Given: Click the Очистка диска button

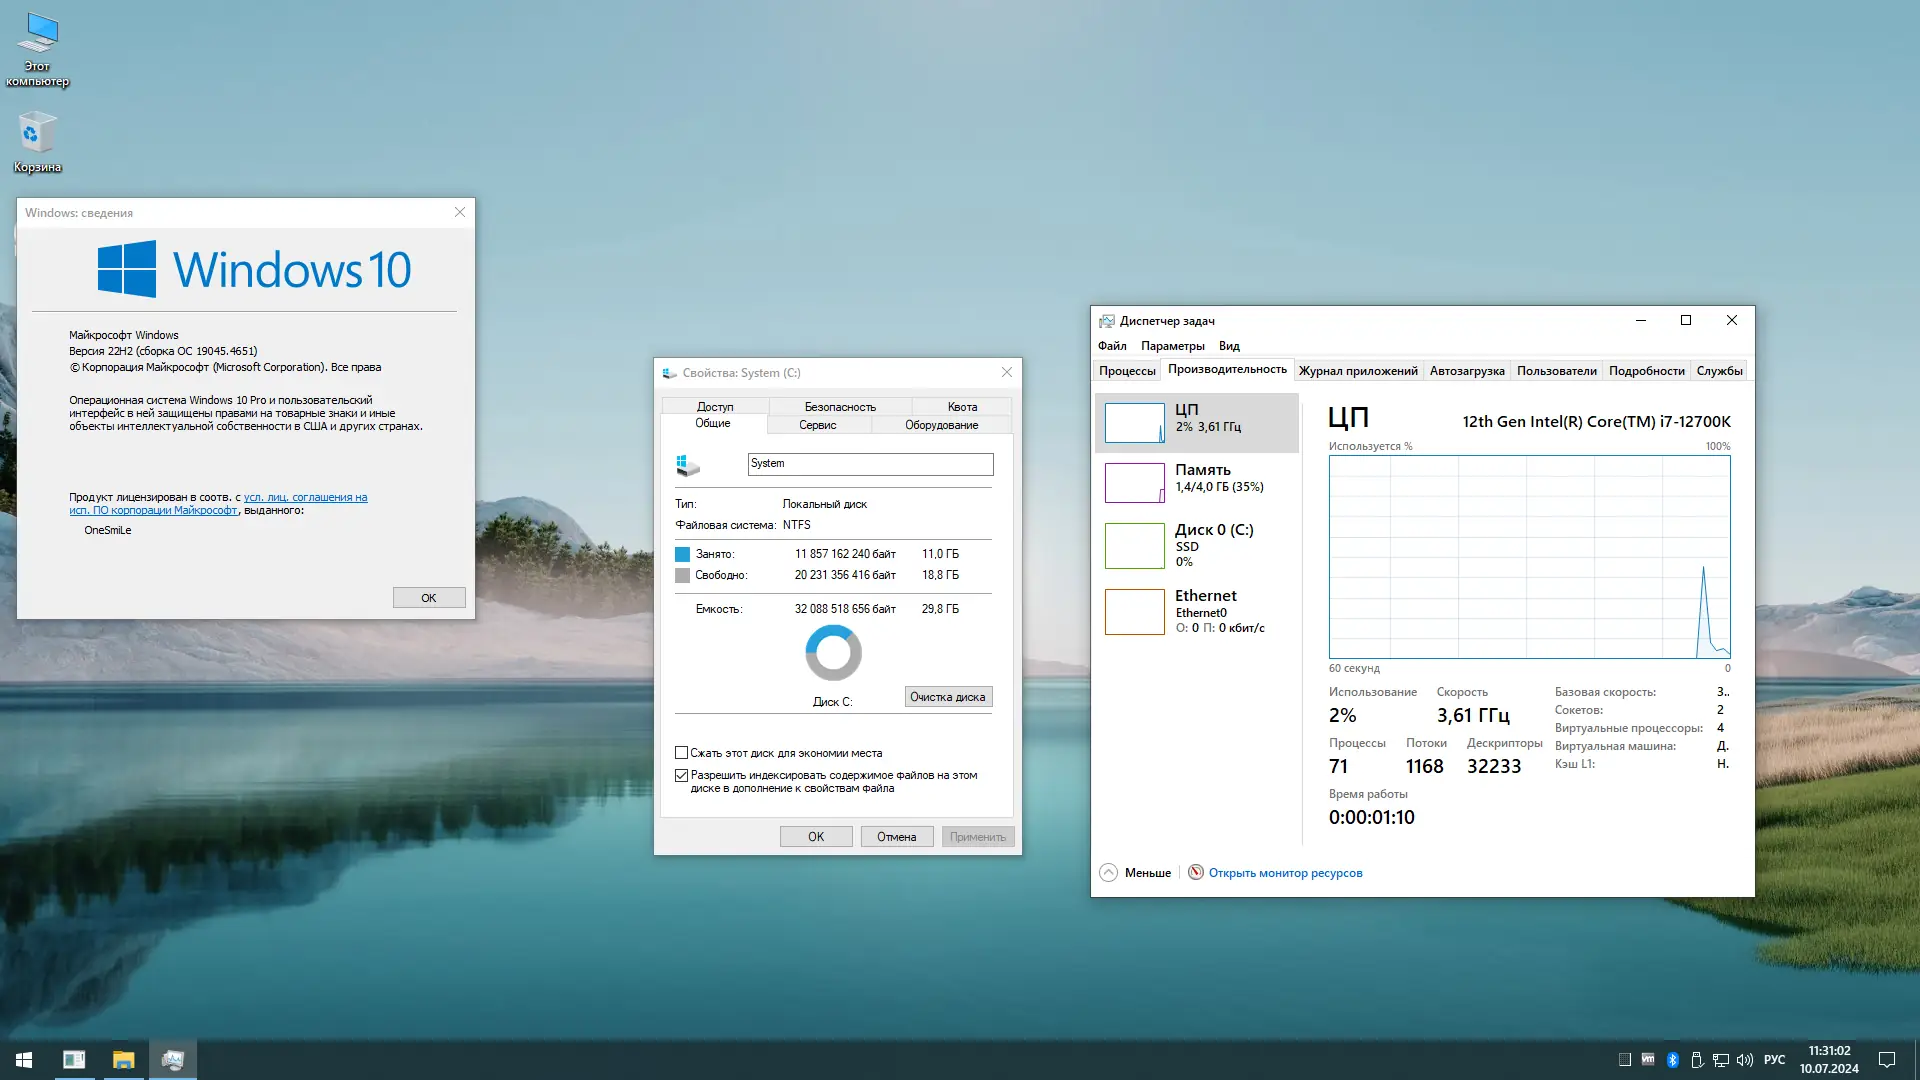Looking at the screenshot, I should (948, 697).
